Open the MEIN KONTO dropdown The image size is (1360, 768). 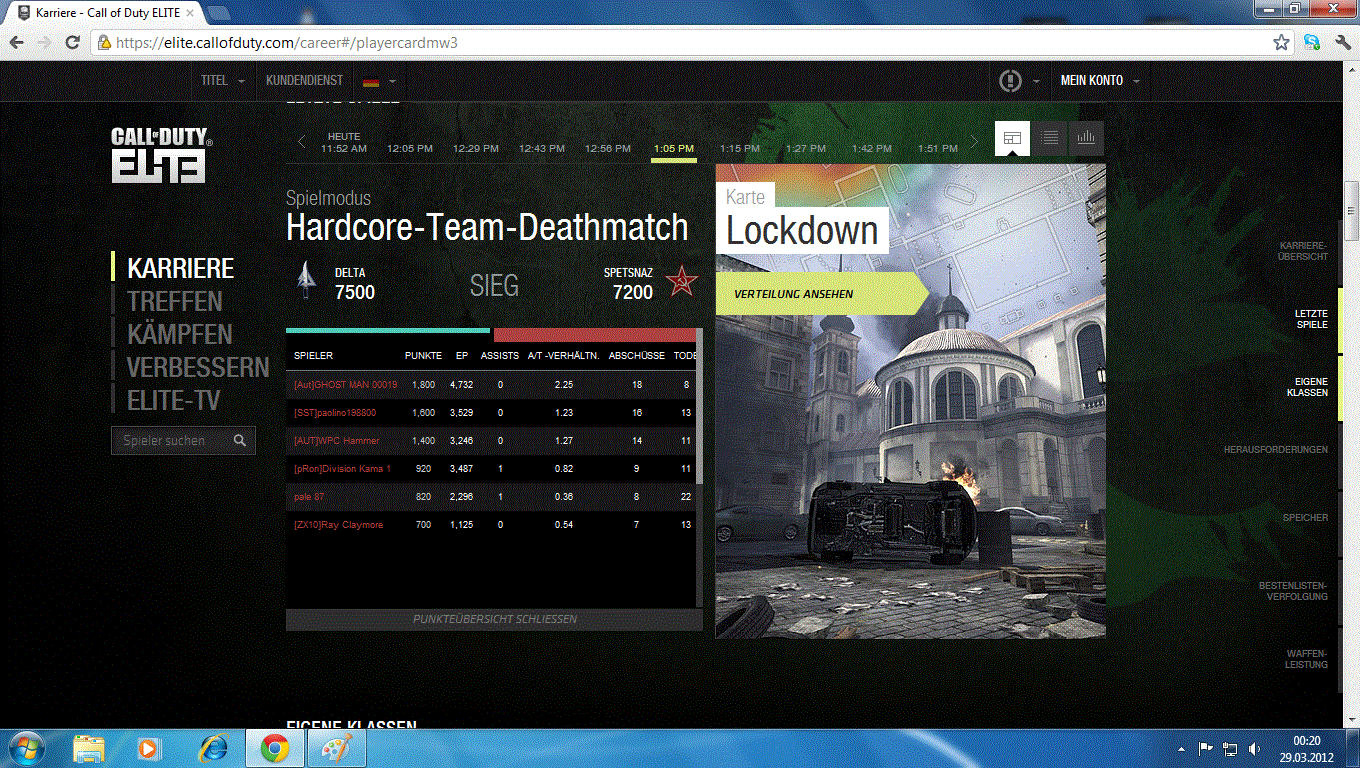[x=1099, y=81]
